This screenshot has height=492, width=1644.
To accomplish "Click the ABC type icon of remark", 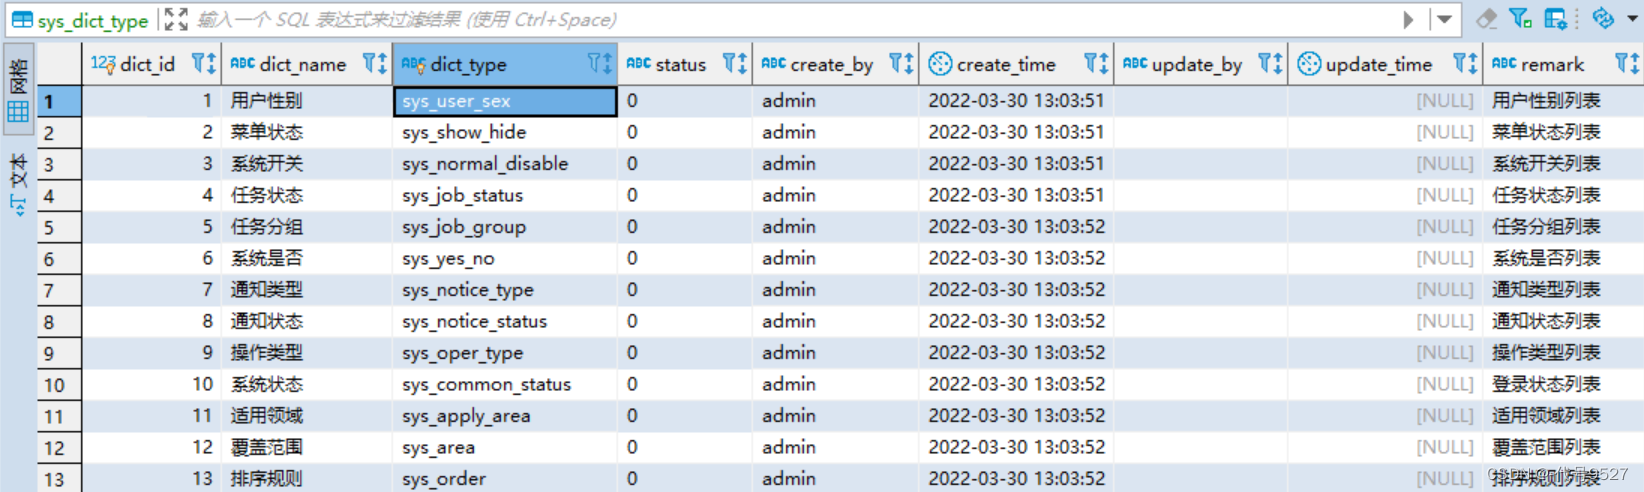I will click(1504, 63).
